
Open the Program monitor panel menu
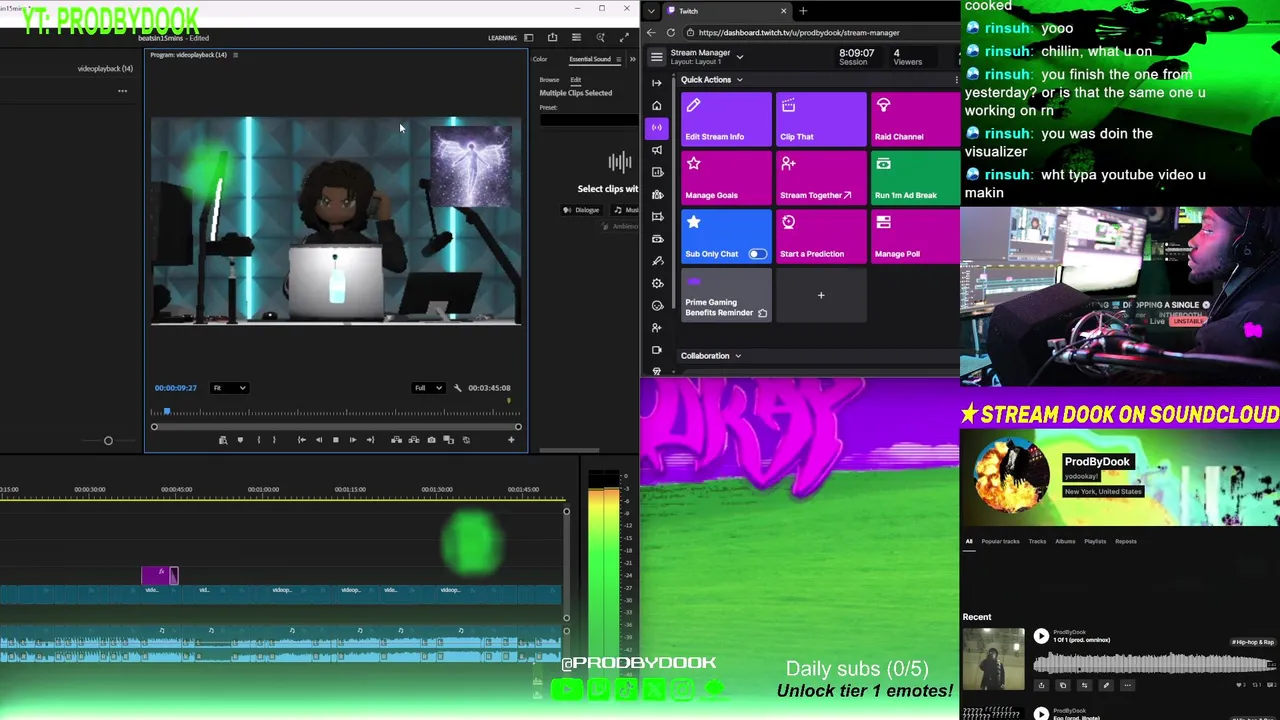tap(235, 55)
